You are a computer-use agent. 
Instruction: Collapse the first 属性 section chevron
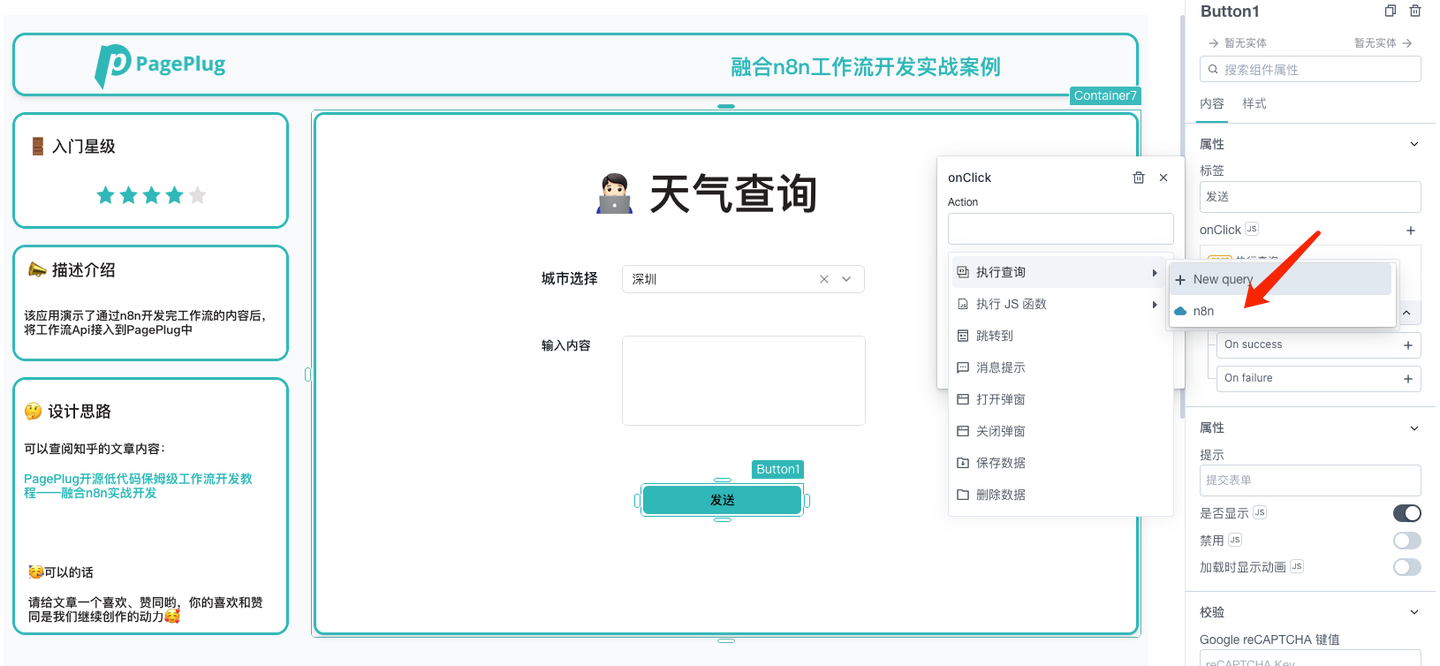1414,144
